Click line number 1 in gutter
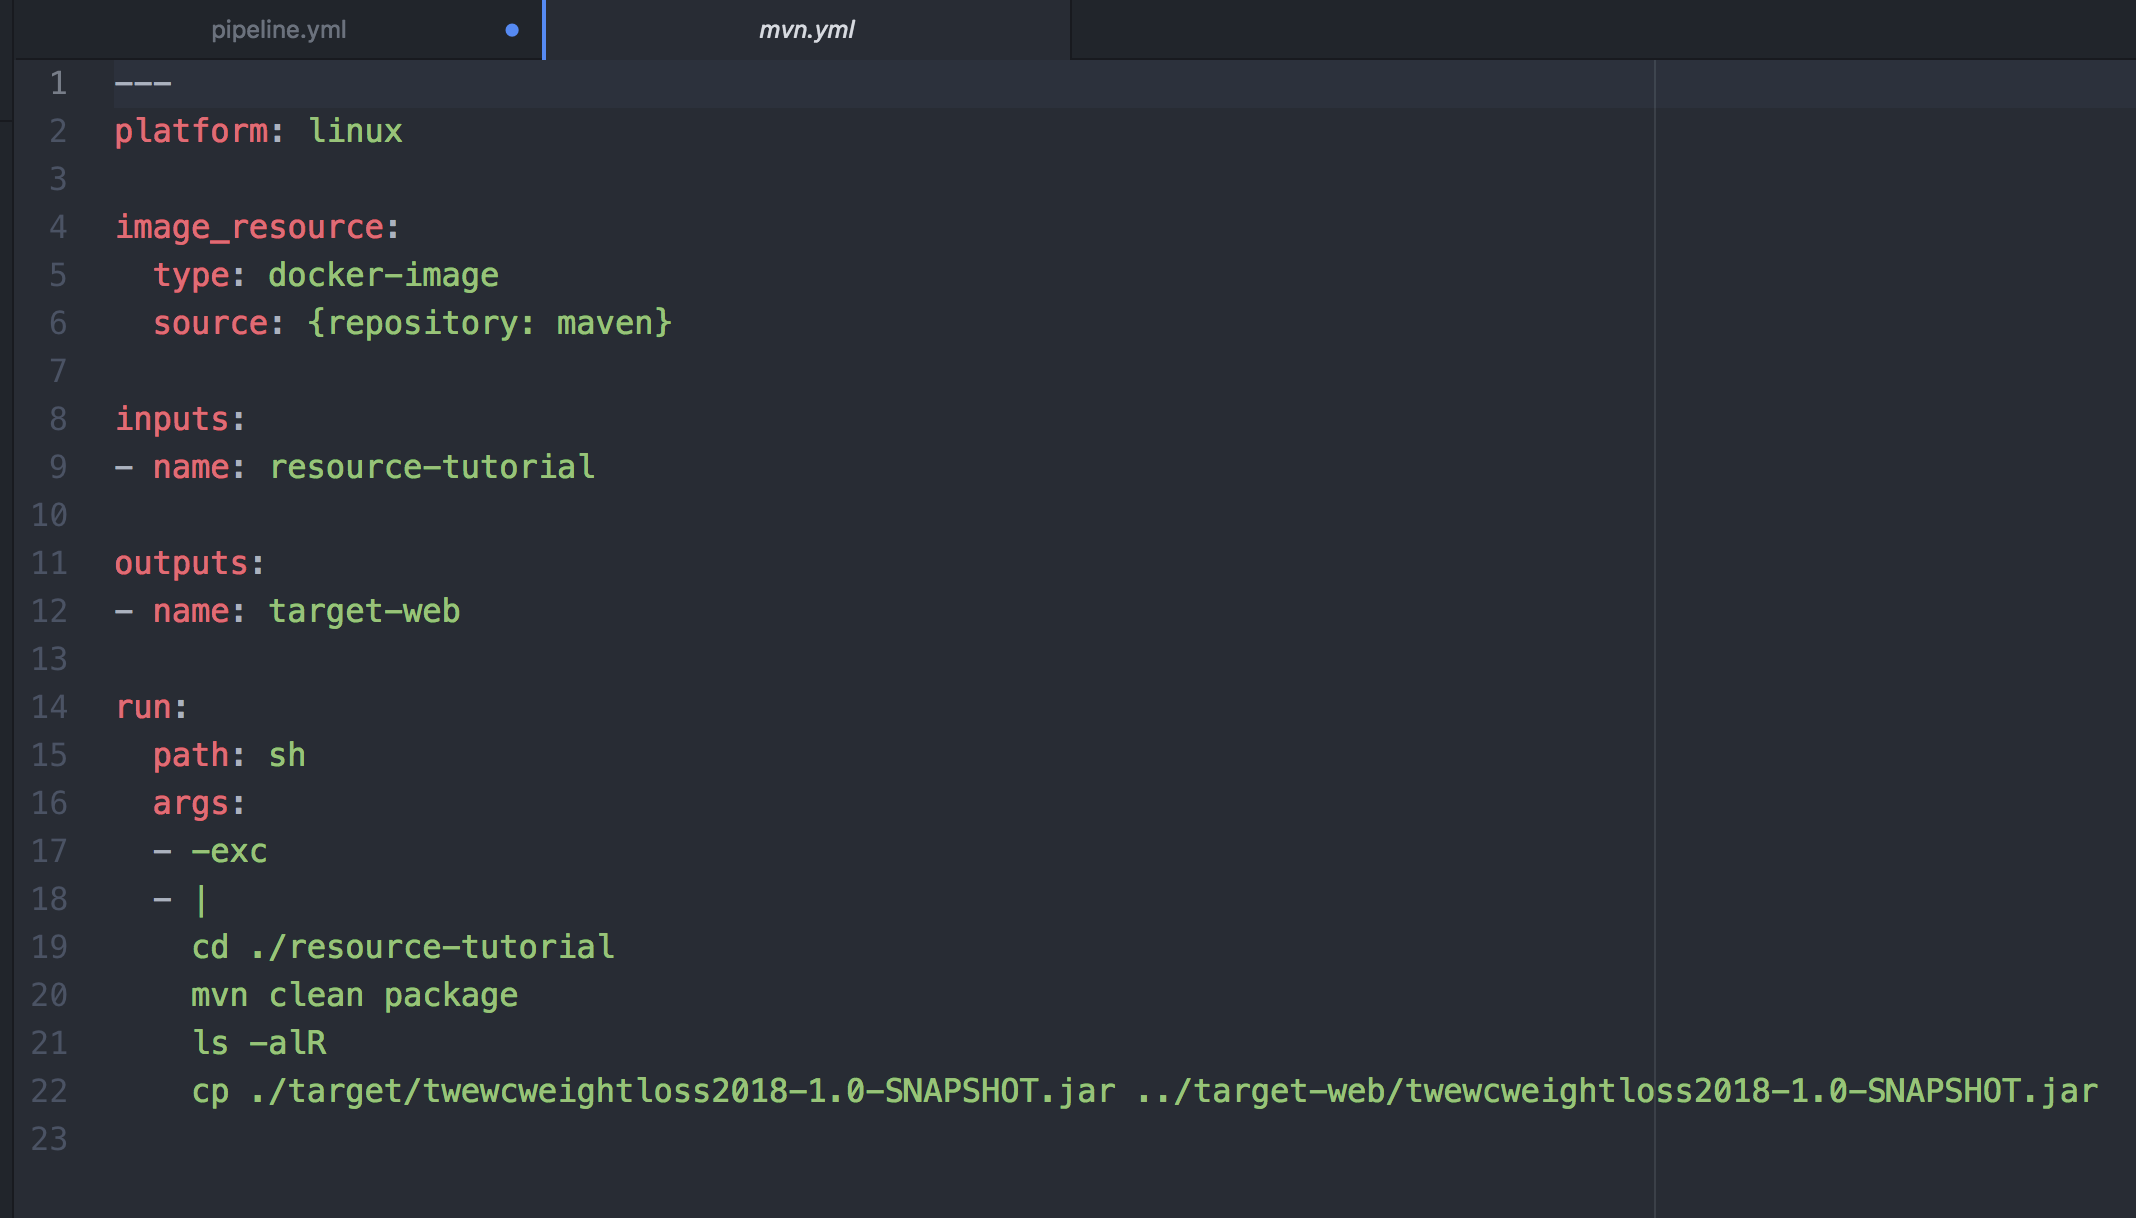Image resolution: width=2136 pixels, height=1218 pixels. pyautogui.click(x=58, y=83)
